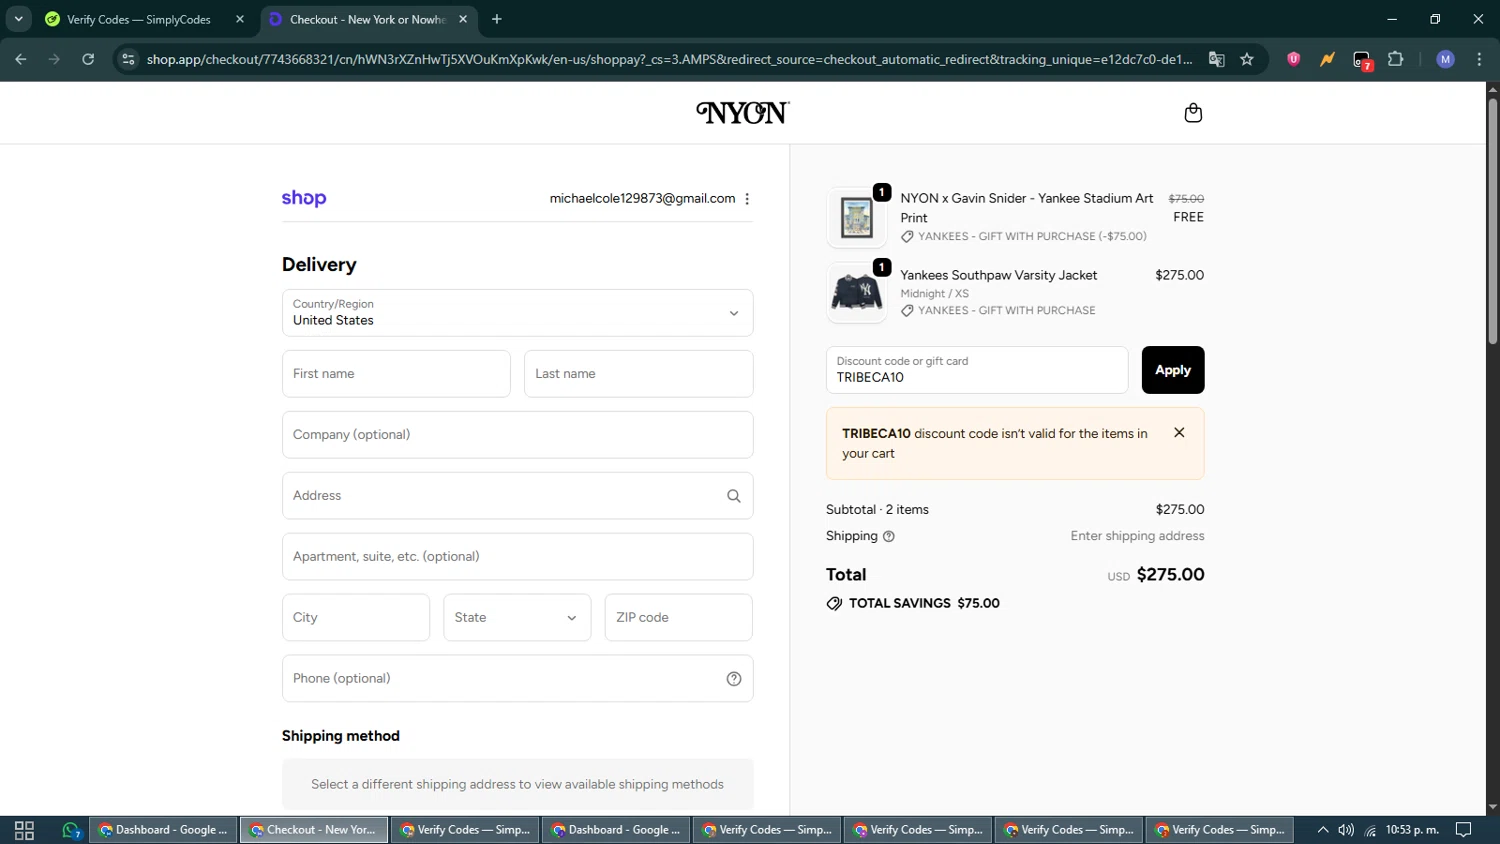Open the shopping bag cart icon

[1192, 113]
